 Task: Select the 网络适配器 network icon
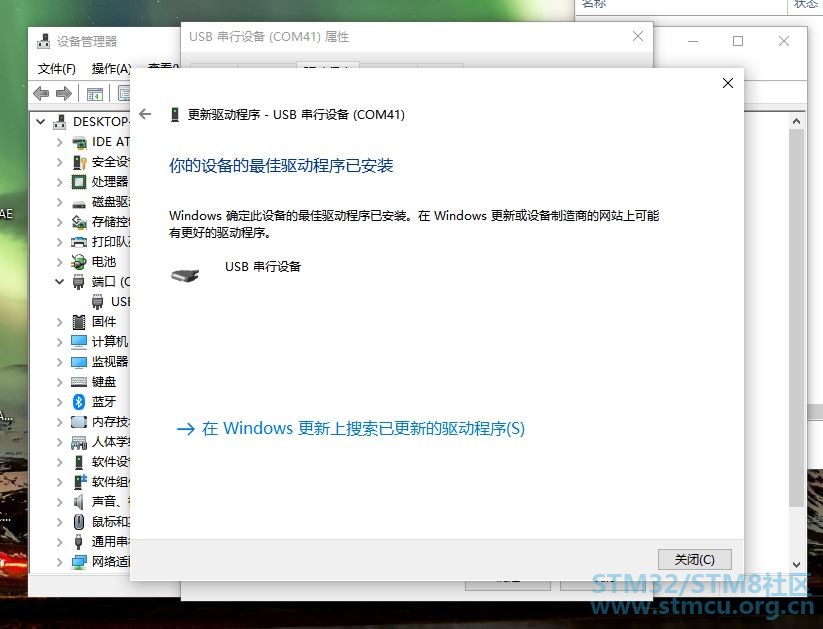pos(79,562)
